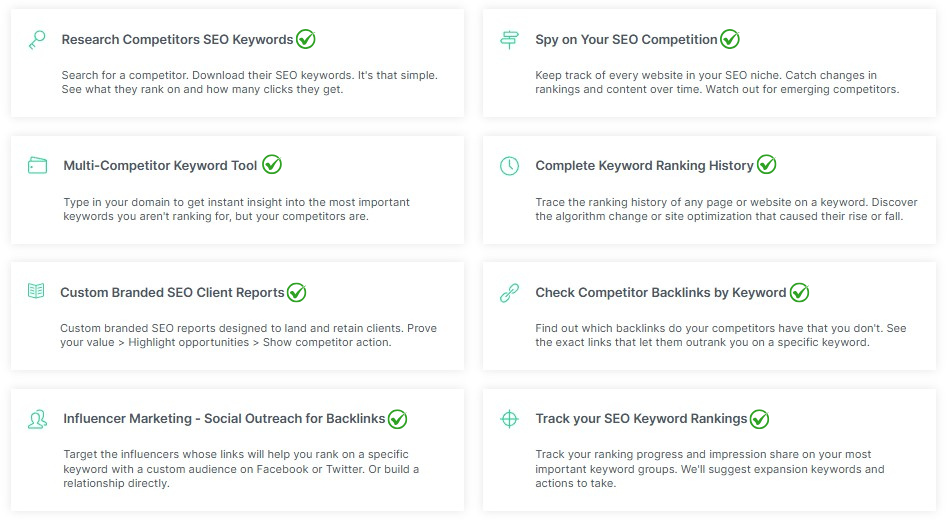Click the chain link icon beside Check Competitor Backlinks
The height and width of the screenshot is (522, 948).
(x=509, y=293)
